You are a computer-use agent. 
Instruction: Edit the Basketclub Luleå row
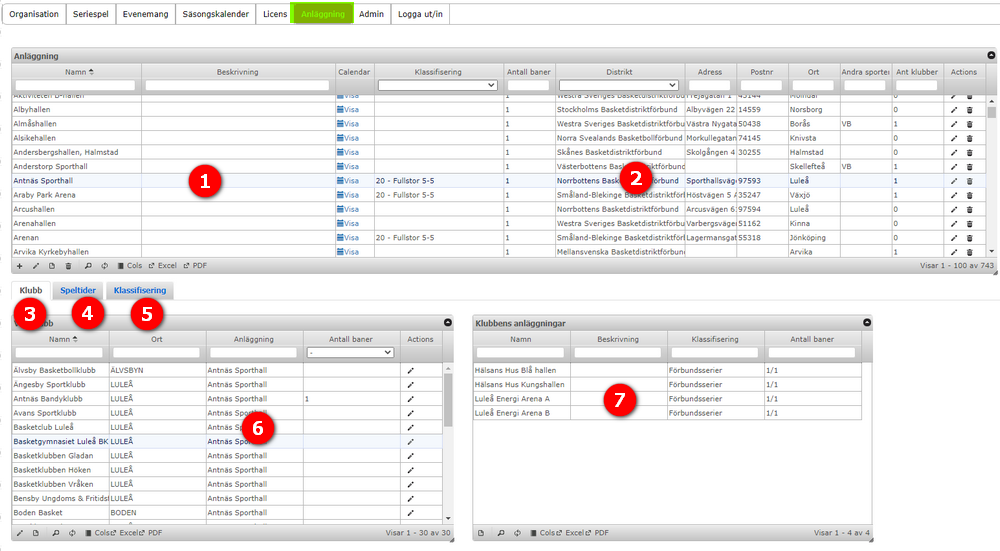(x=411, y=427)
